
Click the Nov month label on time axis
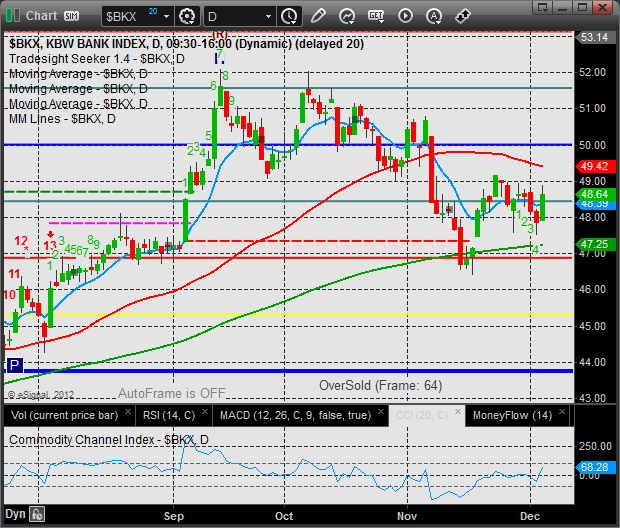(x=407, y=516)
